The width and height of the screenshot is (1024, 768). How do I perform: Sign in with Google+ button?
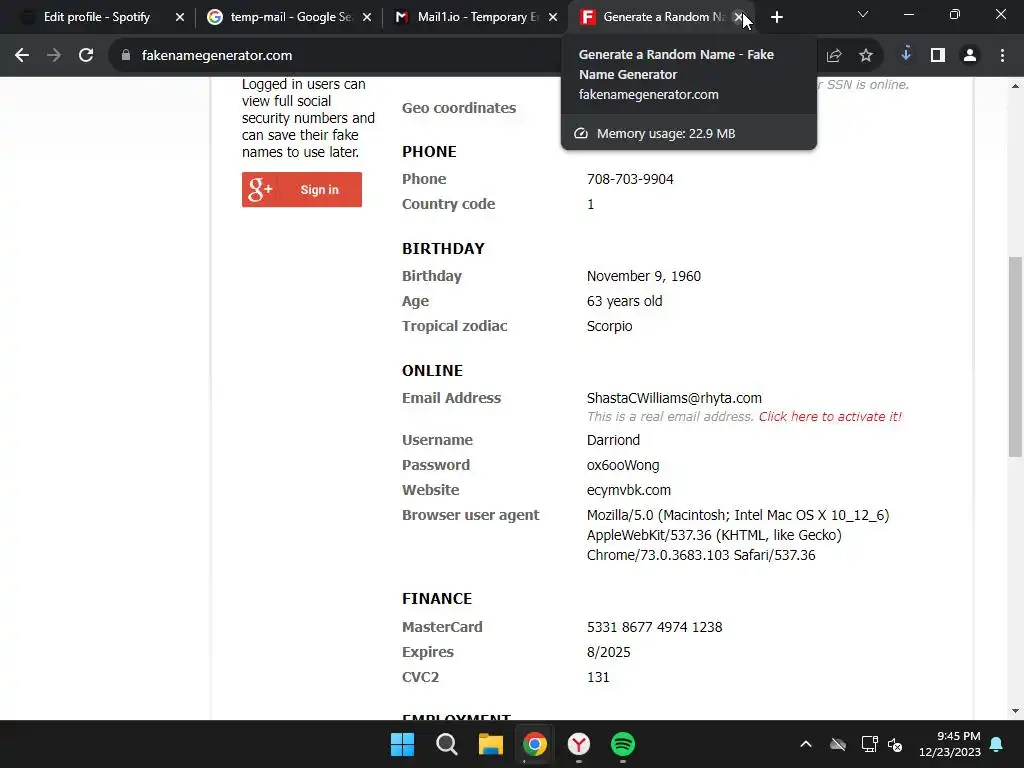(302, 189)
